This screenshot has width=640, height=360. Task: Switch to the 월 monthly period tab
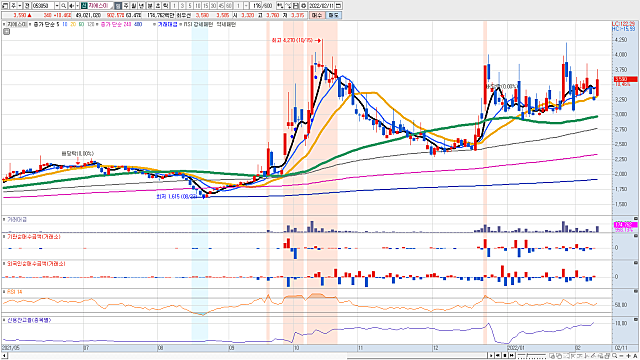coord(134,6)
